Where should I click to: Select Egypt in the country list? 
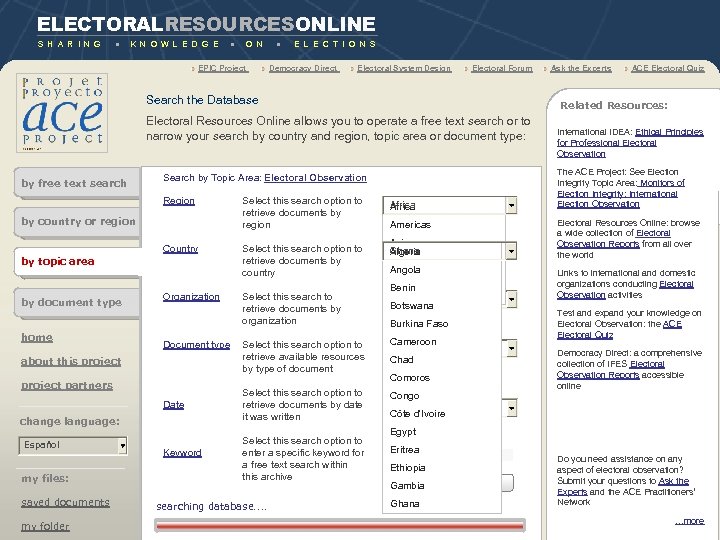tap(442, 432)
